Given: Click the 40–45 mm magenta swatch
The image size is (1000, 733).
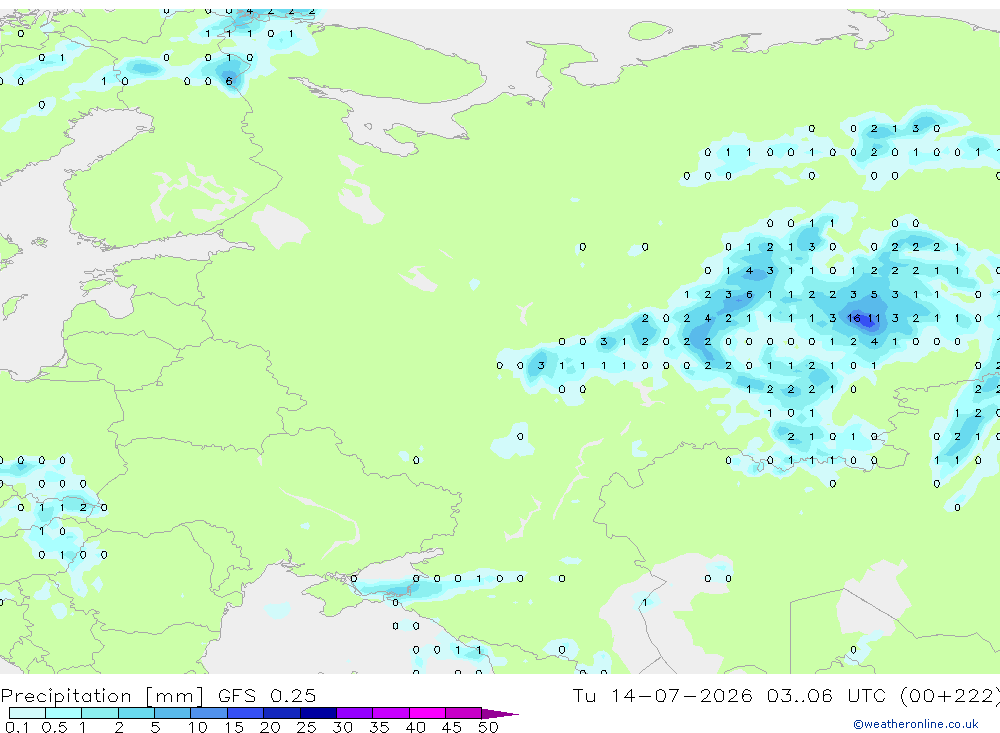Looking at the screenshot, I should click(427, 713).
